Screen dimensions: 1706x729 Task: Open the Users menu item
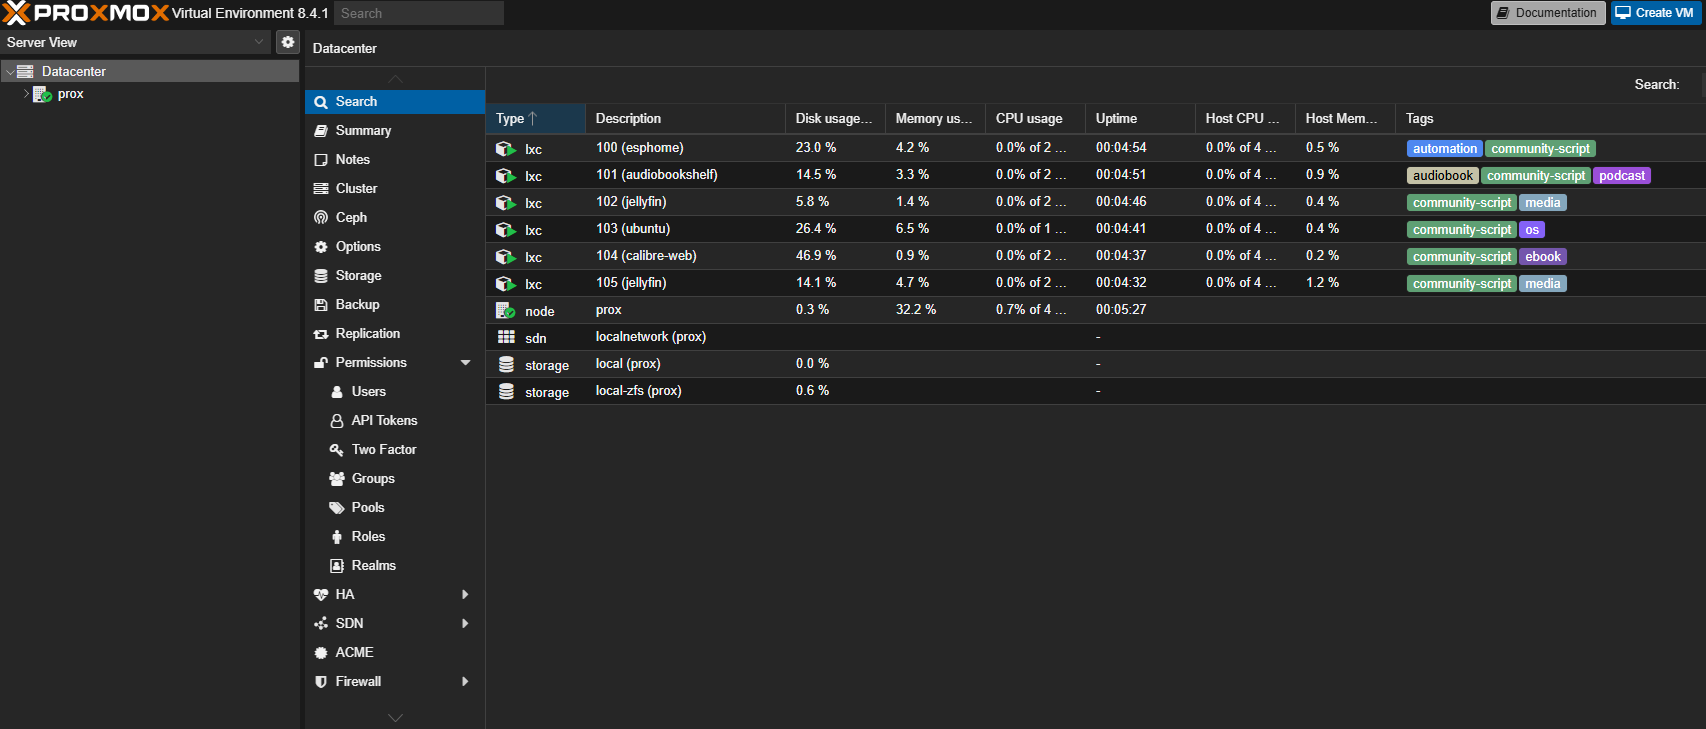(x=395, y=392)
